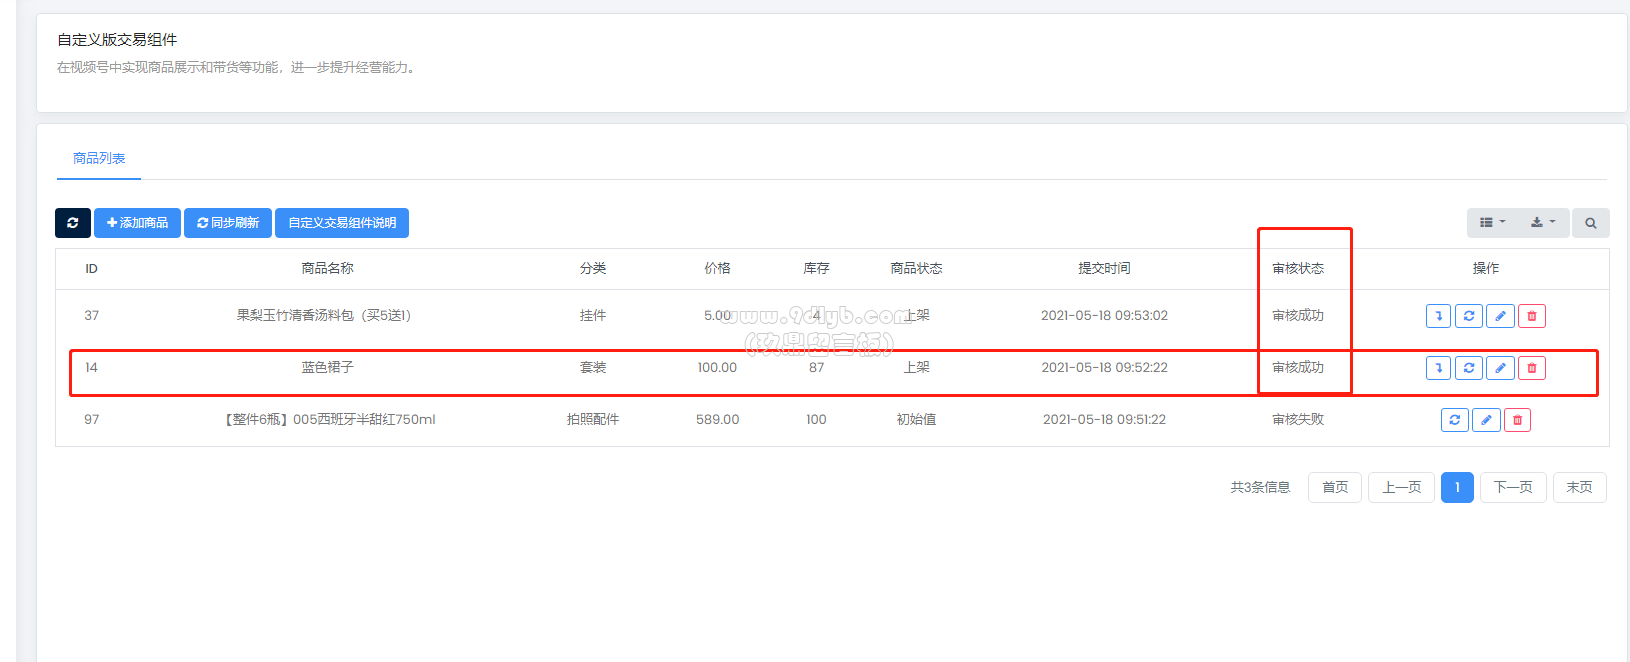
Task: Click category cell 套装
Action: [x=593, y=367]
